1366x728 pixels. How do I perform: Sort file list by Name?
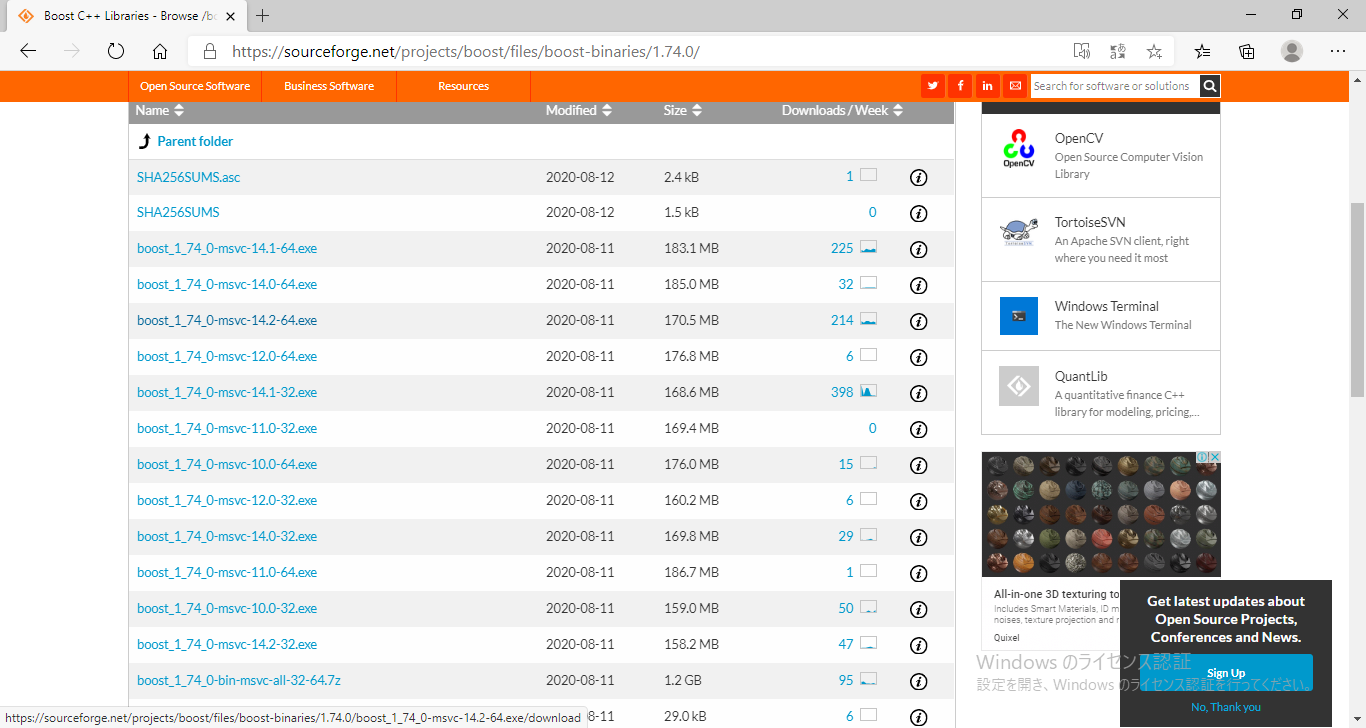point(160,110)
